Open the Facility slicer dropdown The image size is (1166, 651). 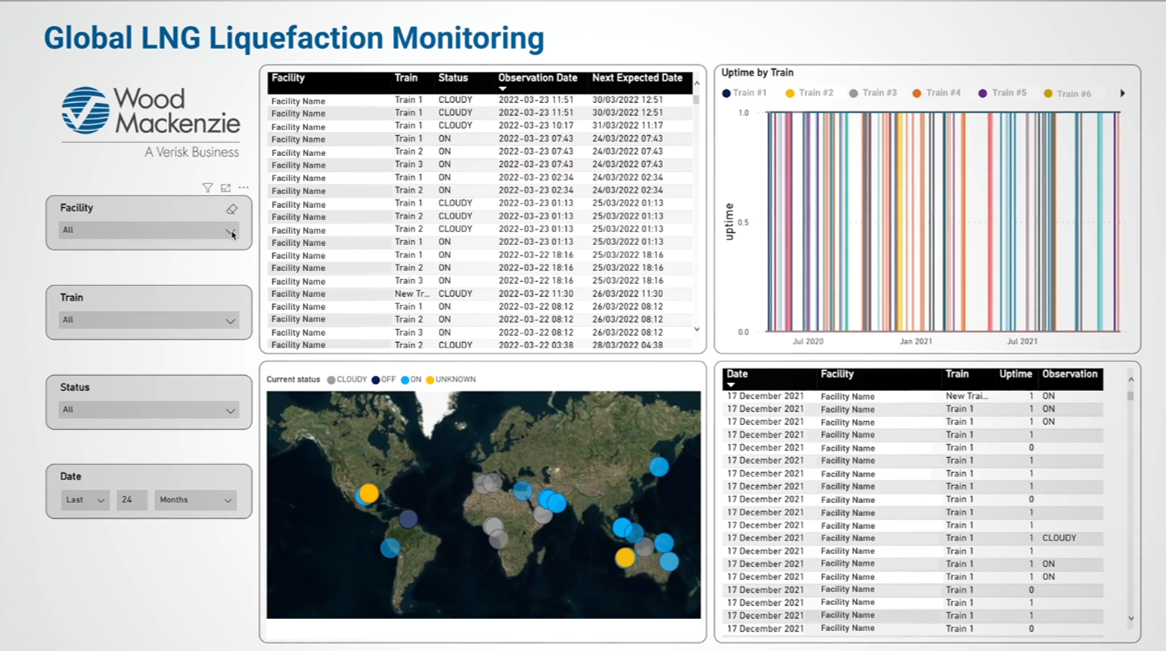click(231, 230)
